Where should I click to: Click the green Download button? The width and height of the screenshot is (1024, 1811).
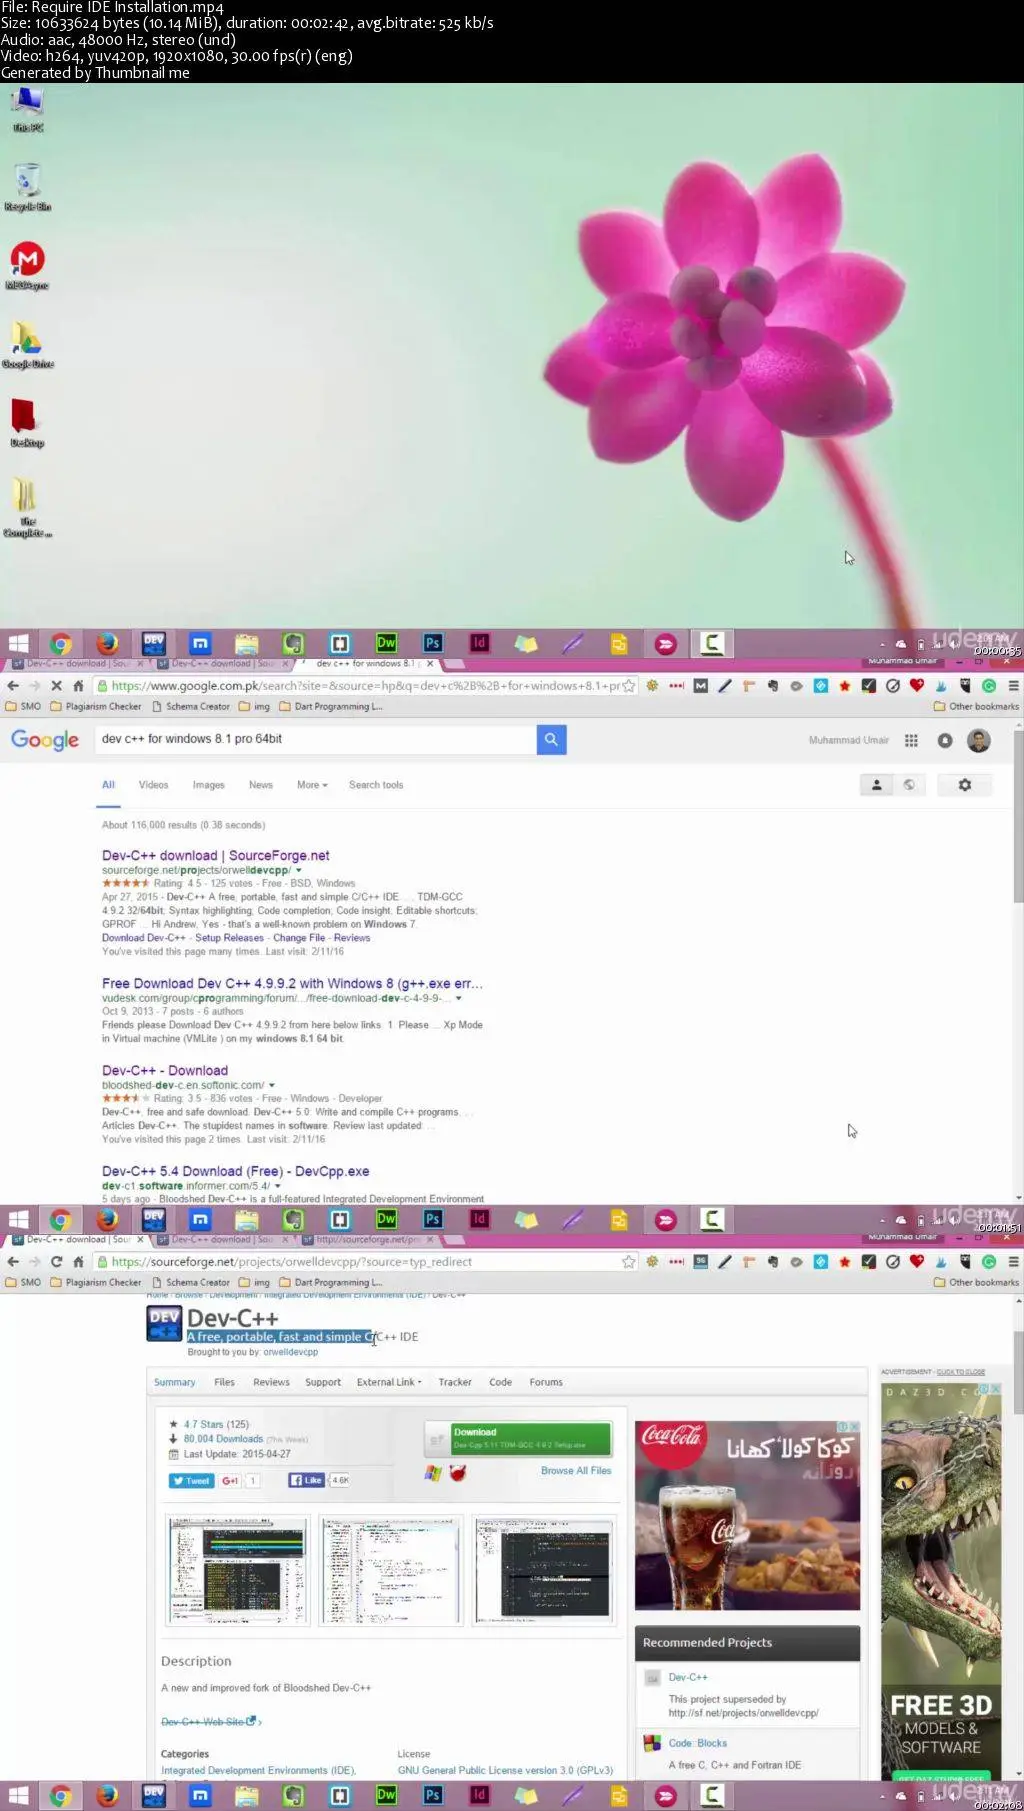[518, 1439]
